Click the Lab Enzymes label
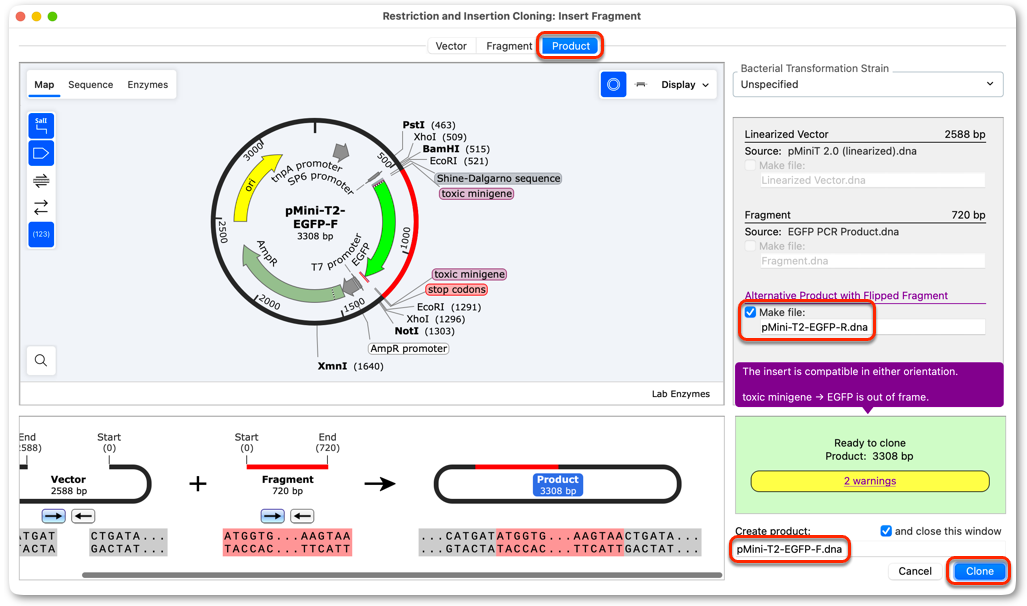1027x606 pixels. click(681, 394)
